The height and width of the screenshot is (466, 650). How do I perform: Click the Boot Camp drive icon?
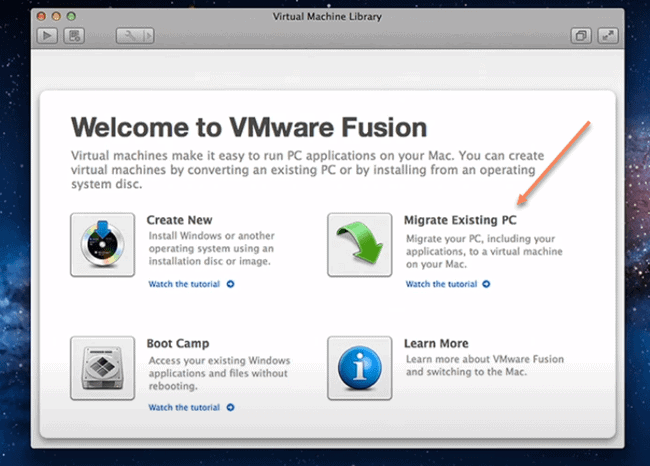[x=102, y=368]
